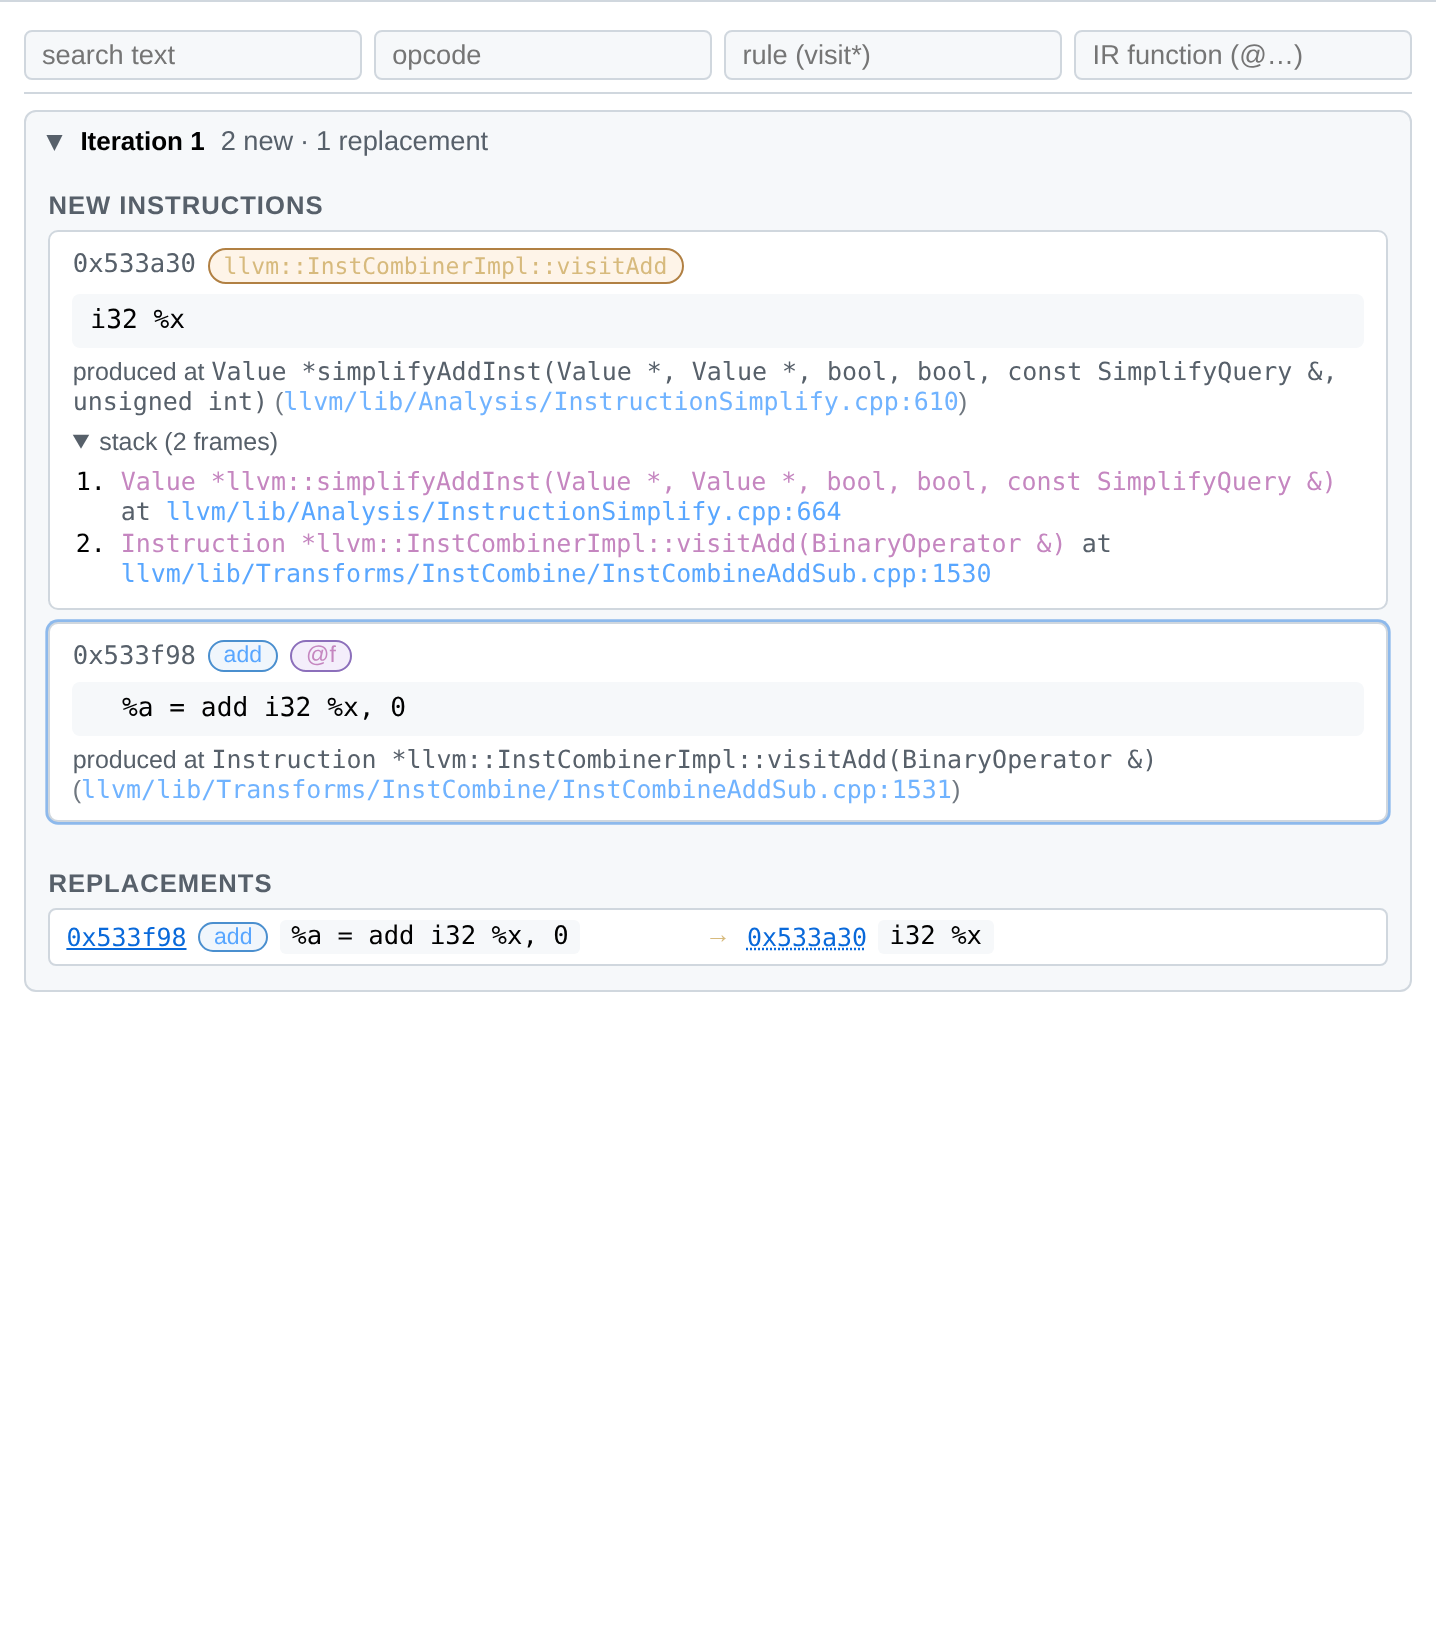Click the replacement source '%a = add' code
Viewport: 1436px width, 1638px height.
(x=430, y=936)
